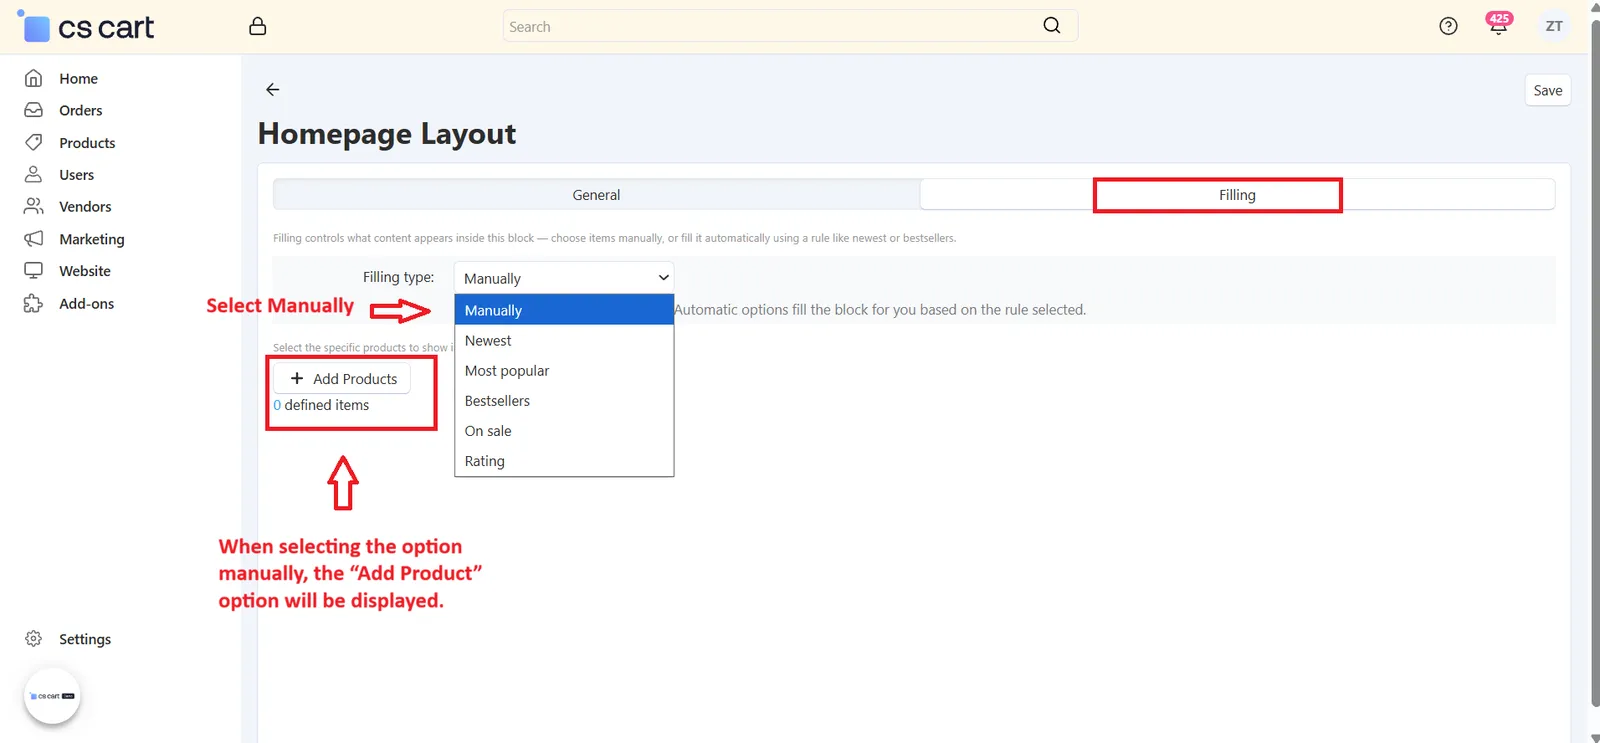The height and width of the screenshot is (743, 1600).
Task: Open Users in the sidebar menu
Action: 77,175
